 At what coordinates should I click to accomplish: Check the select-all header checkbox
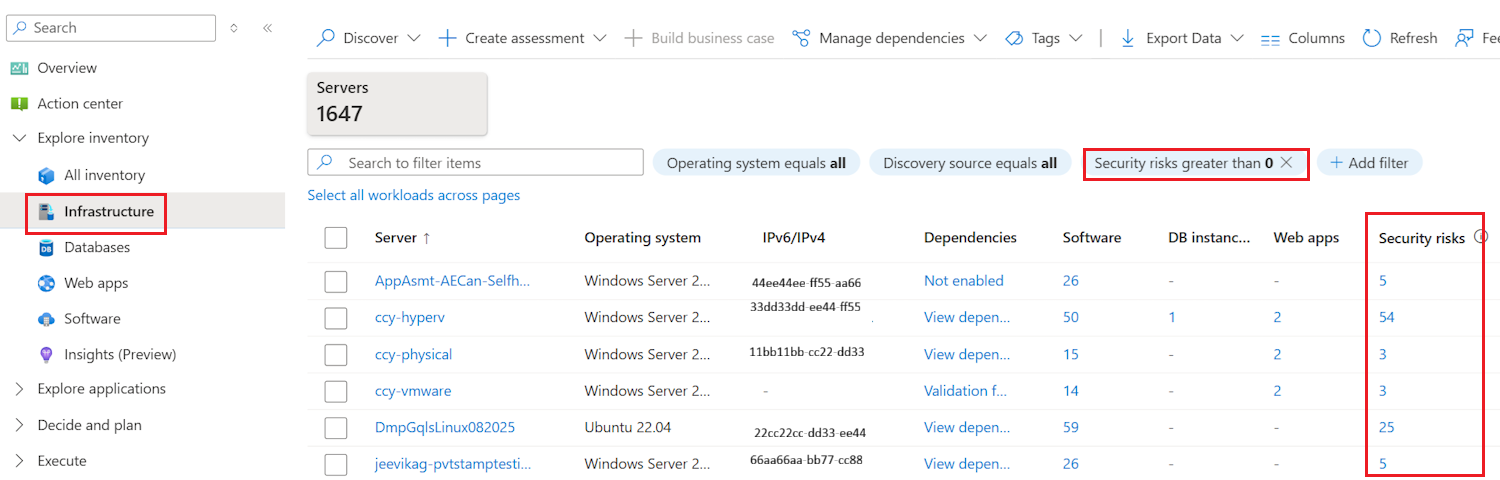336,238
